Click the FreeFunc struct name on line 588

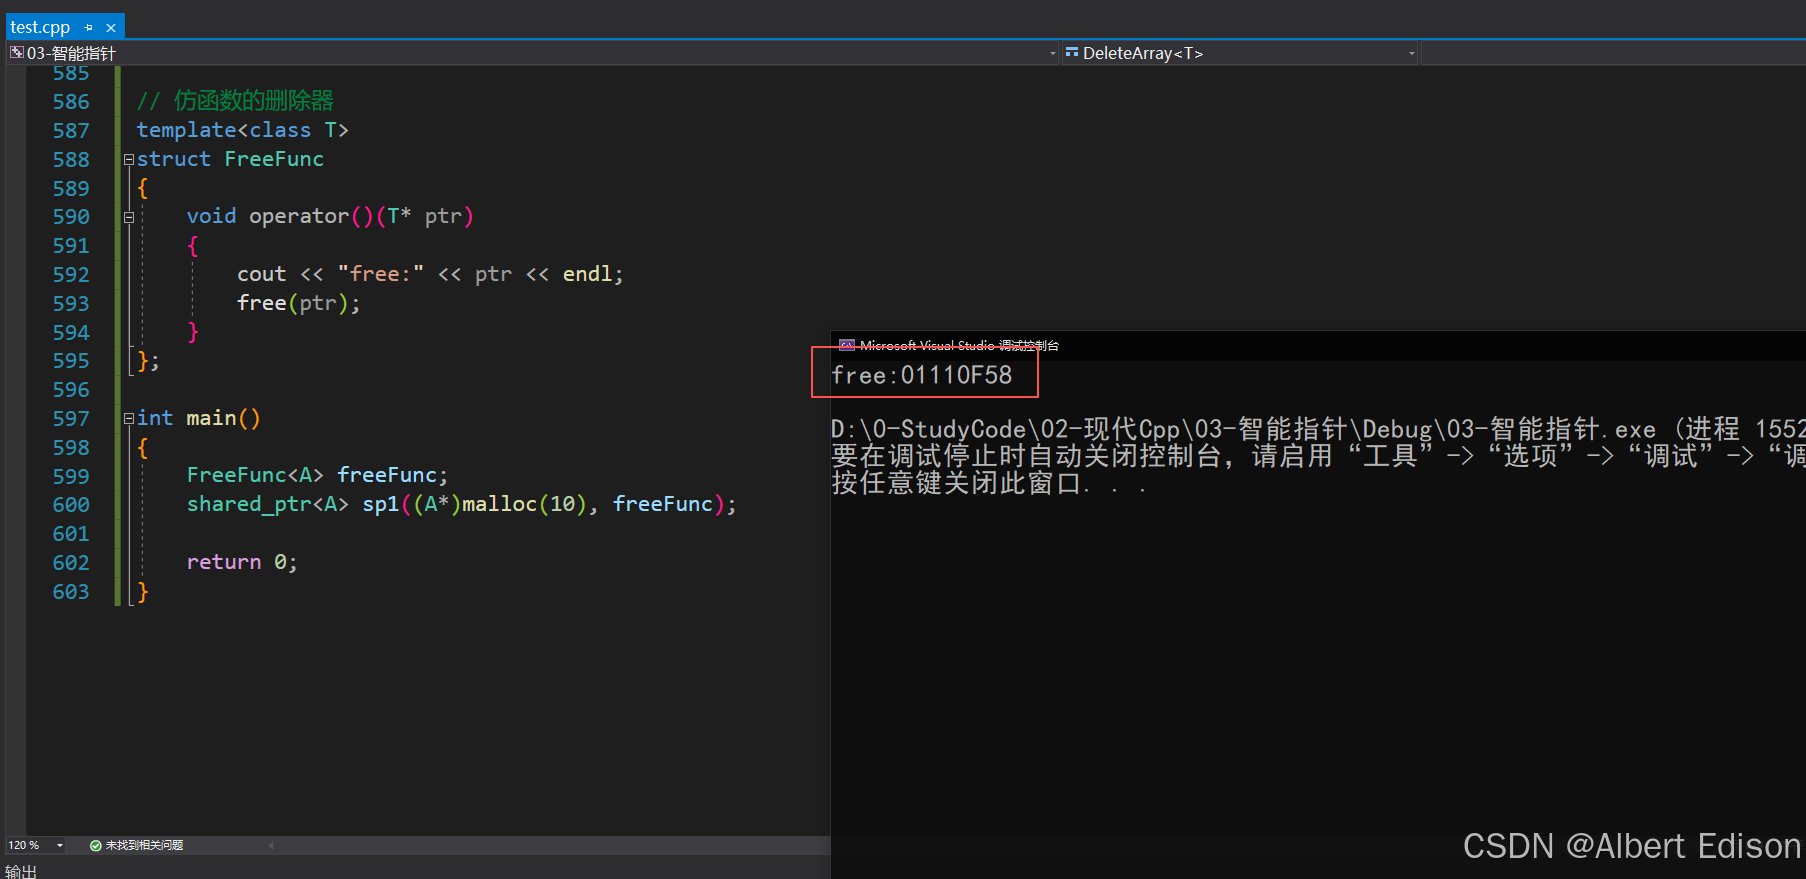[274, 159]
